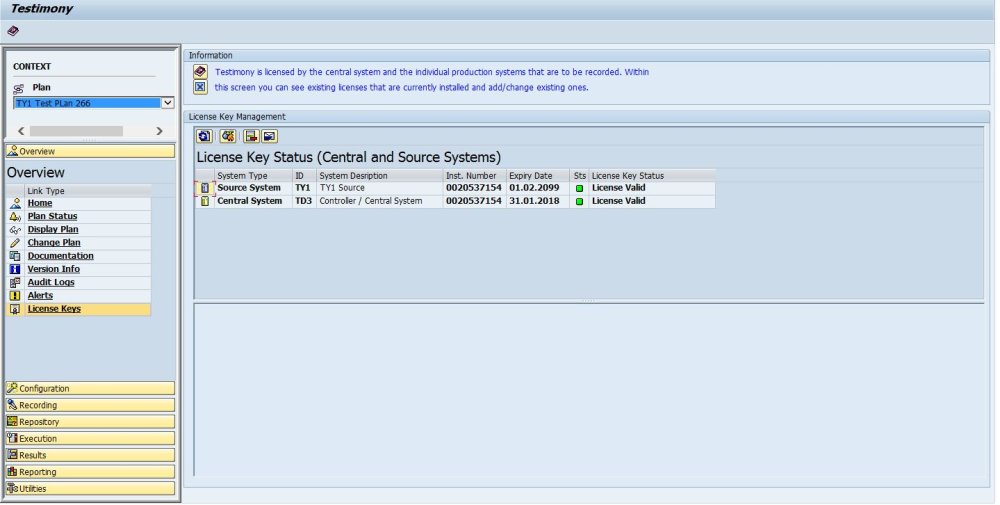Expand the Execution section
This screenshot has height=505, width=1000.
point(90,439)
